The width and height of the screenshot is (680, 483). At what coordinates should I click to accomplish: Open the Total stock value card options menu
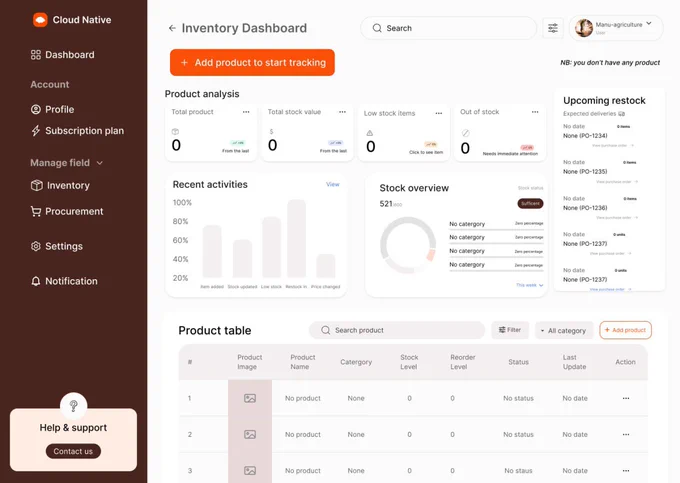pos(342,112)
